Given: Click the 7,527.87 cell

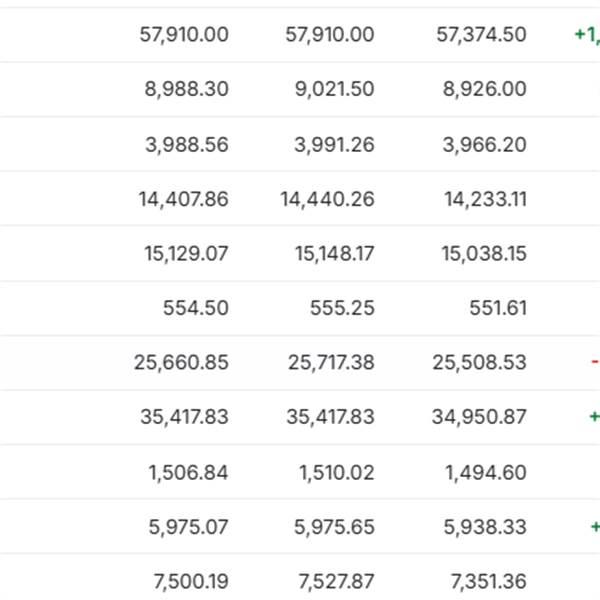Looking at the screenshot, I should [330, 581].
